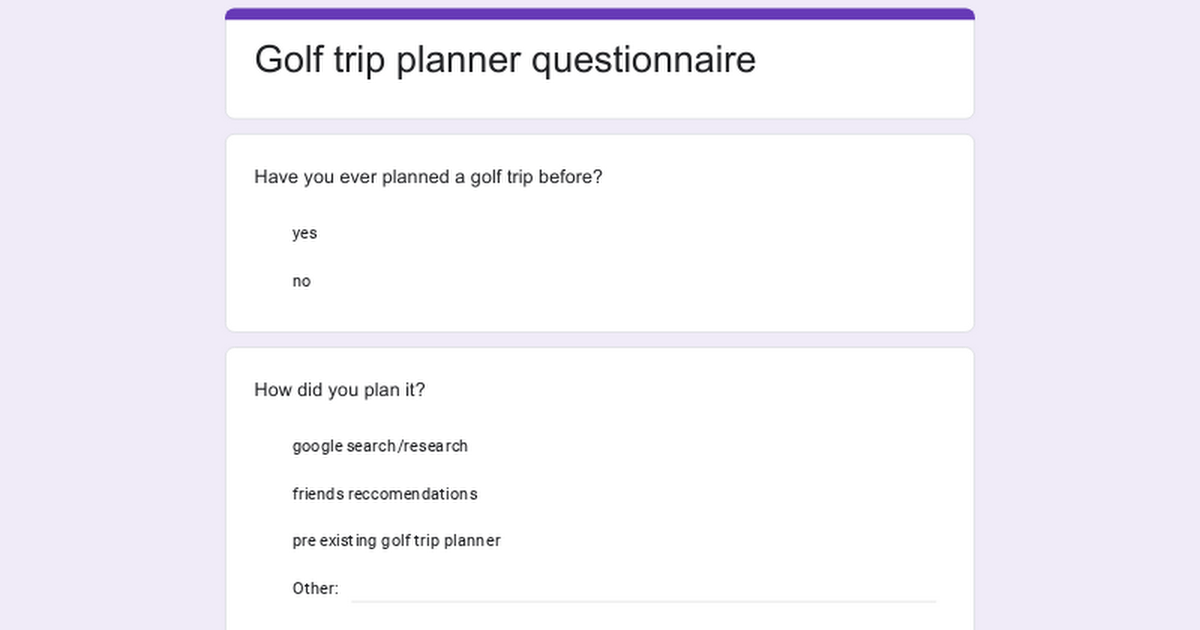This screenshot has height=630, width=1200.
Task: Click the word "google" in the first planning option
Action: 317,446
